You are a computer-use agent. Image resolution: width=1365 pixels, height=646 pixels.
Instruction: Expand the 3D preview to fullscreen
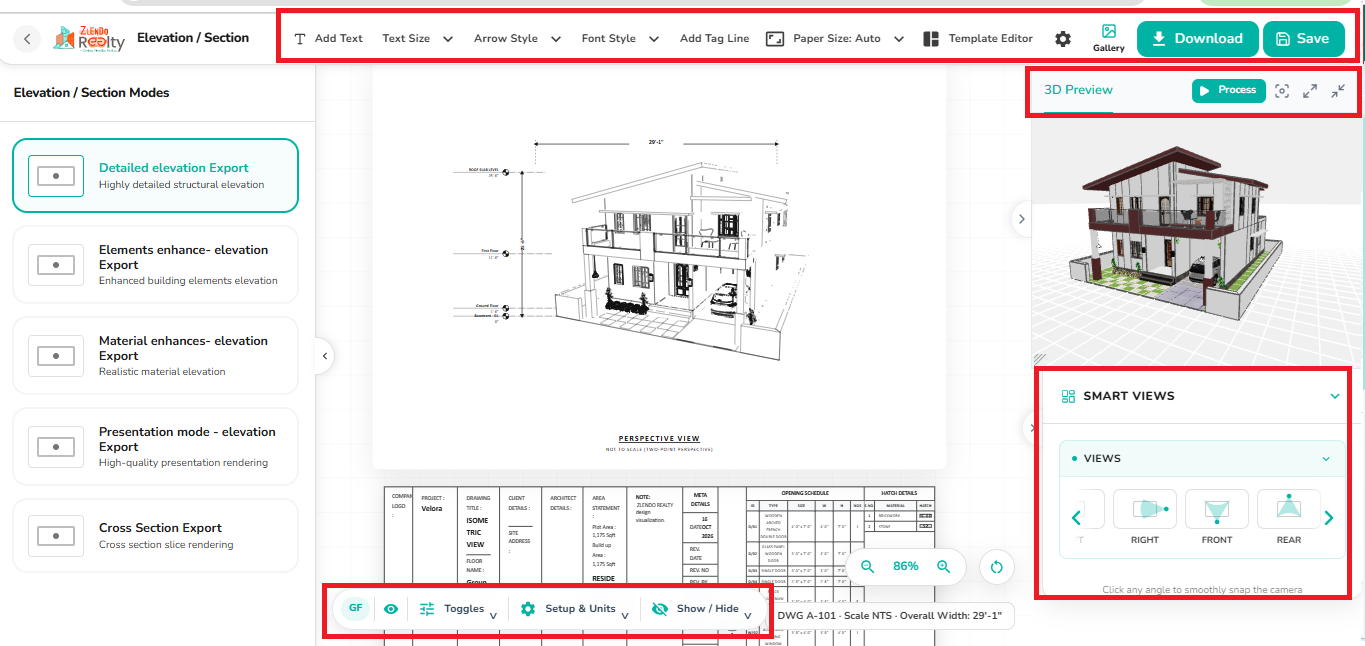(1310, 91)
